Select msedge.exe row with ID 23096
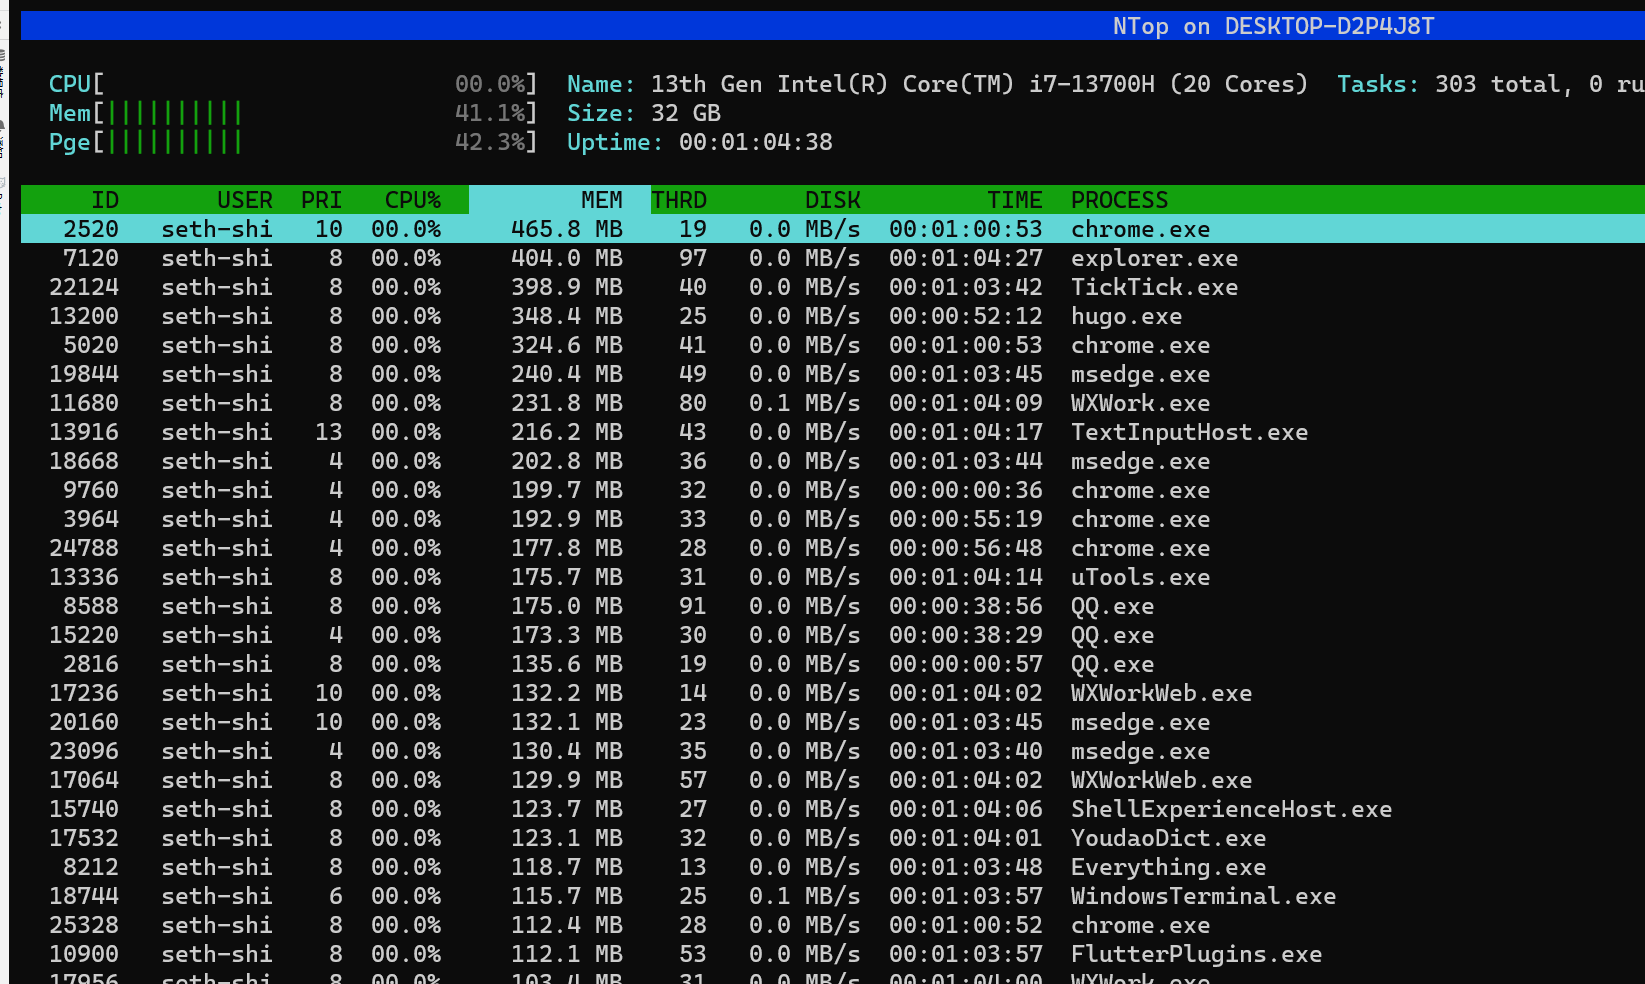The height and width of the screenshot is (984, 1645). click(x=833, y=751)
